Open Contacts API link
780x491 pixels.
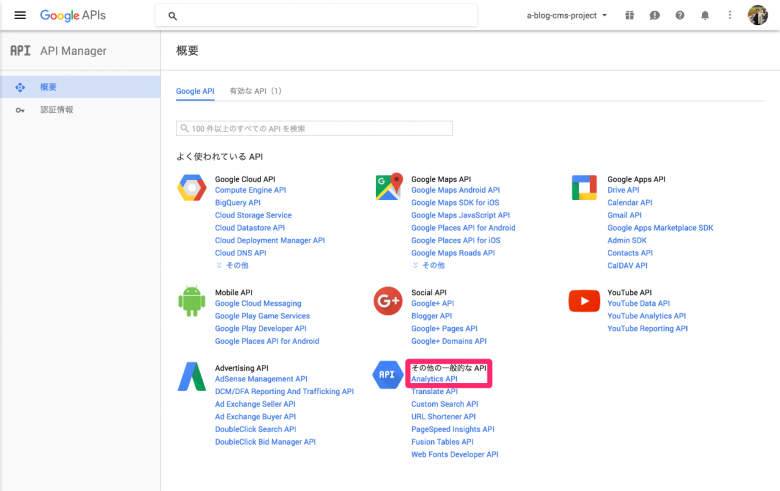coord(630,253)
